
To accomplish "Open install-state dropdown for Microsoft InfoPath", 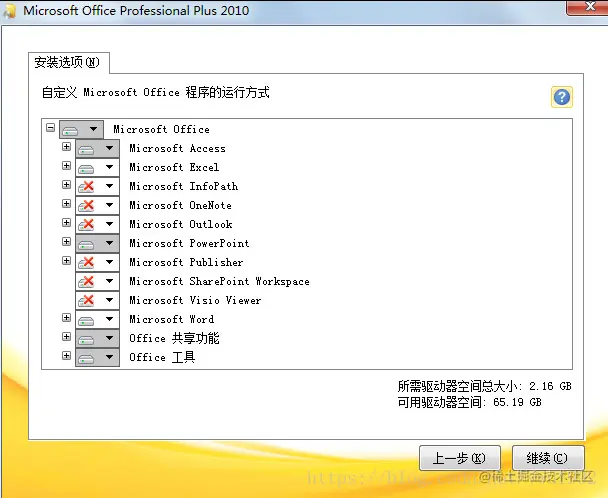I will (x=97, y=186).
